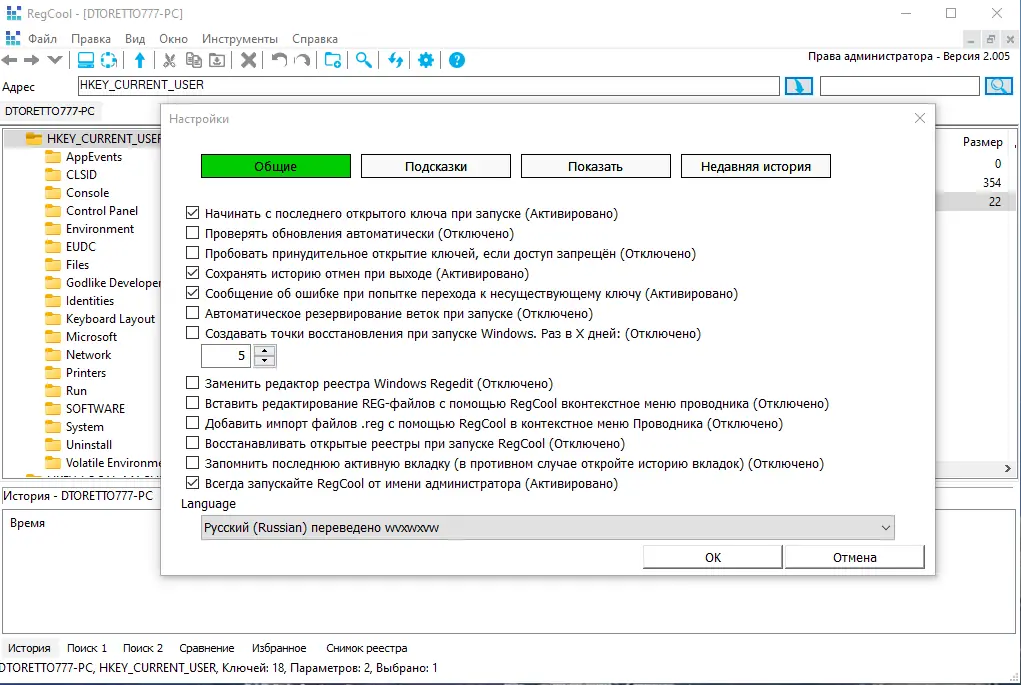Viewport: 1021px width, 685px height.
Task: Enable automatic hive backup at startup
Action: click(192, 313)
